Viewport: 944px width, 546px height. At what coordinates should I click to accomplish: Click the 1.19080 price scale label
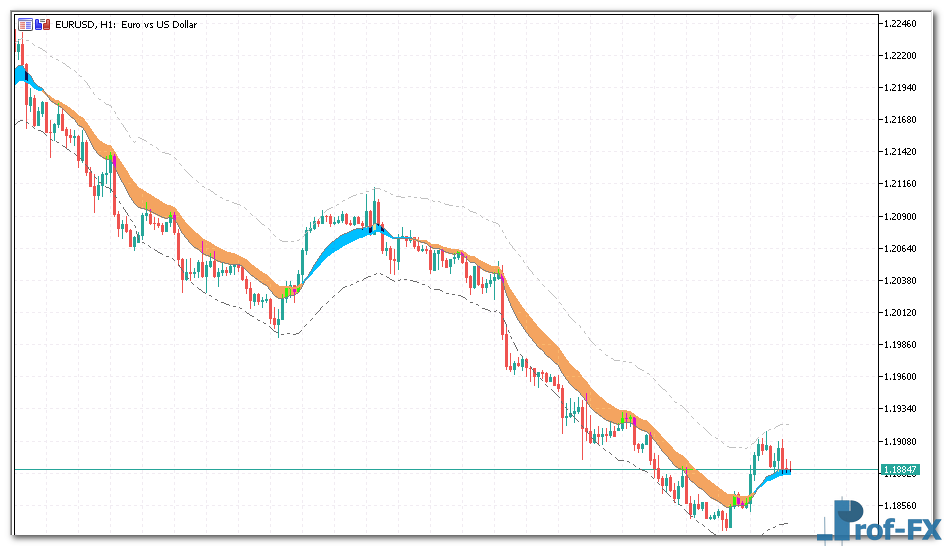(902, 440)
